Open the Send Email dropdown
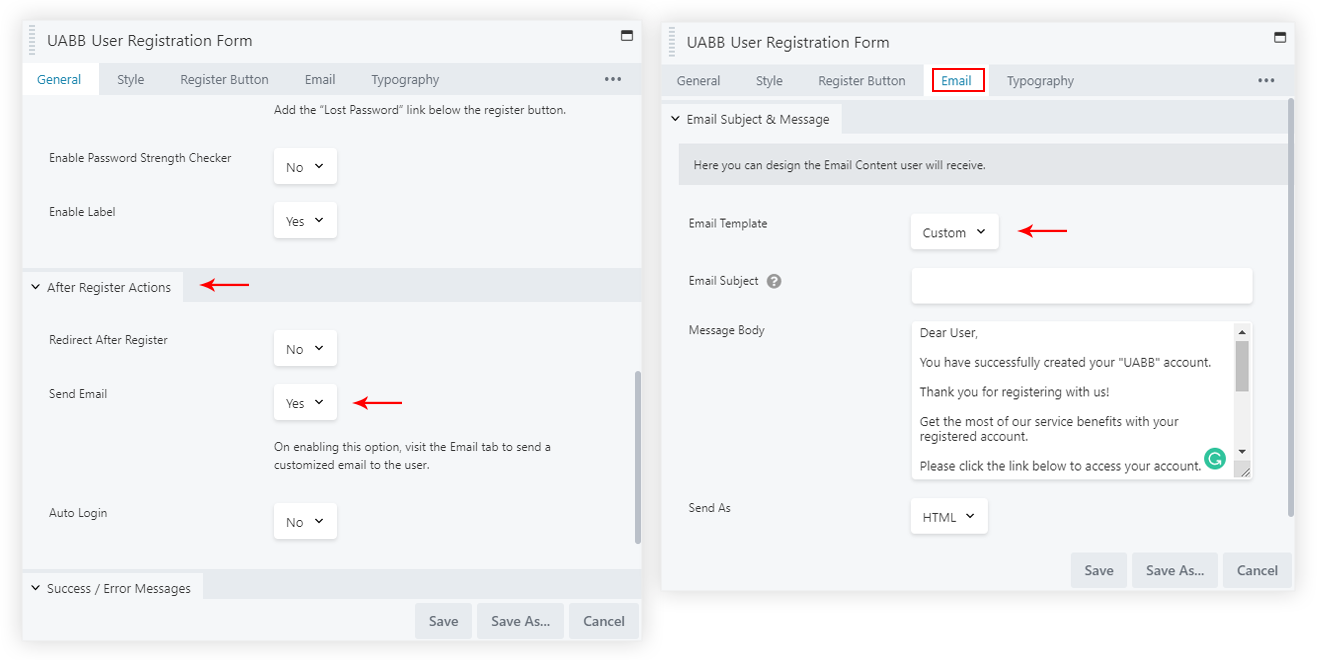The width and height of the screenshot is (1317, 660). coord(305,403)
